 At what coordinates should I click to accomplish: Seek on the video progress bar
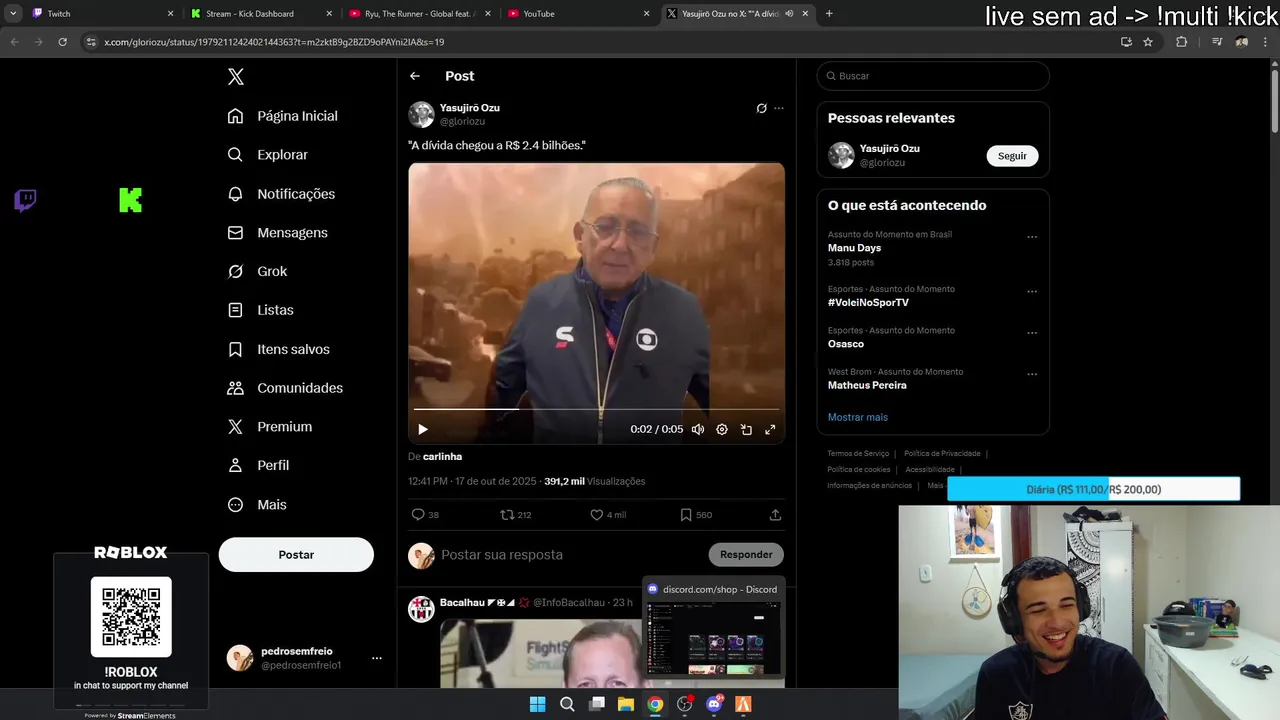596,409
